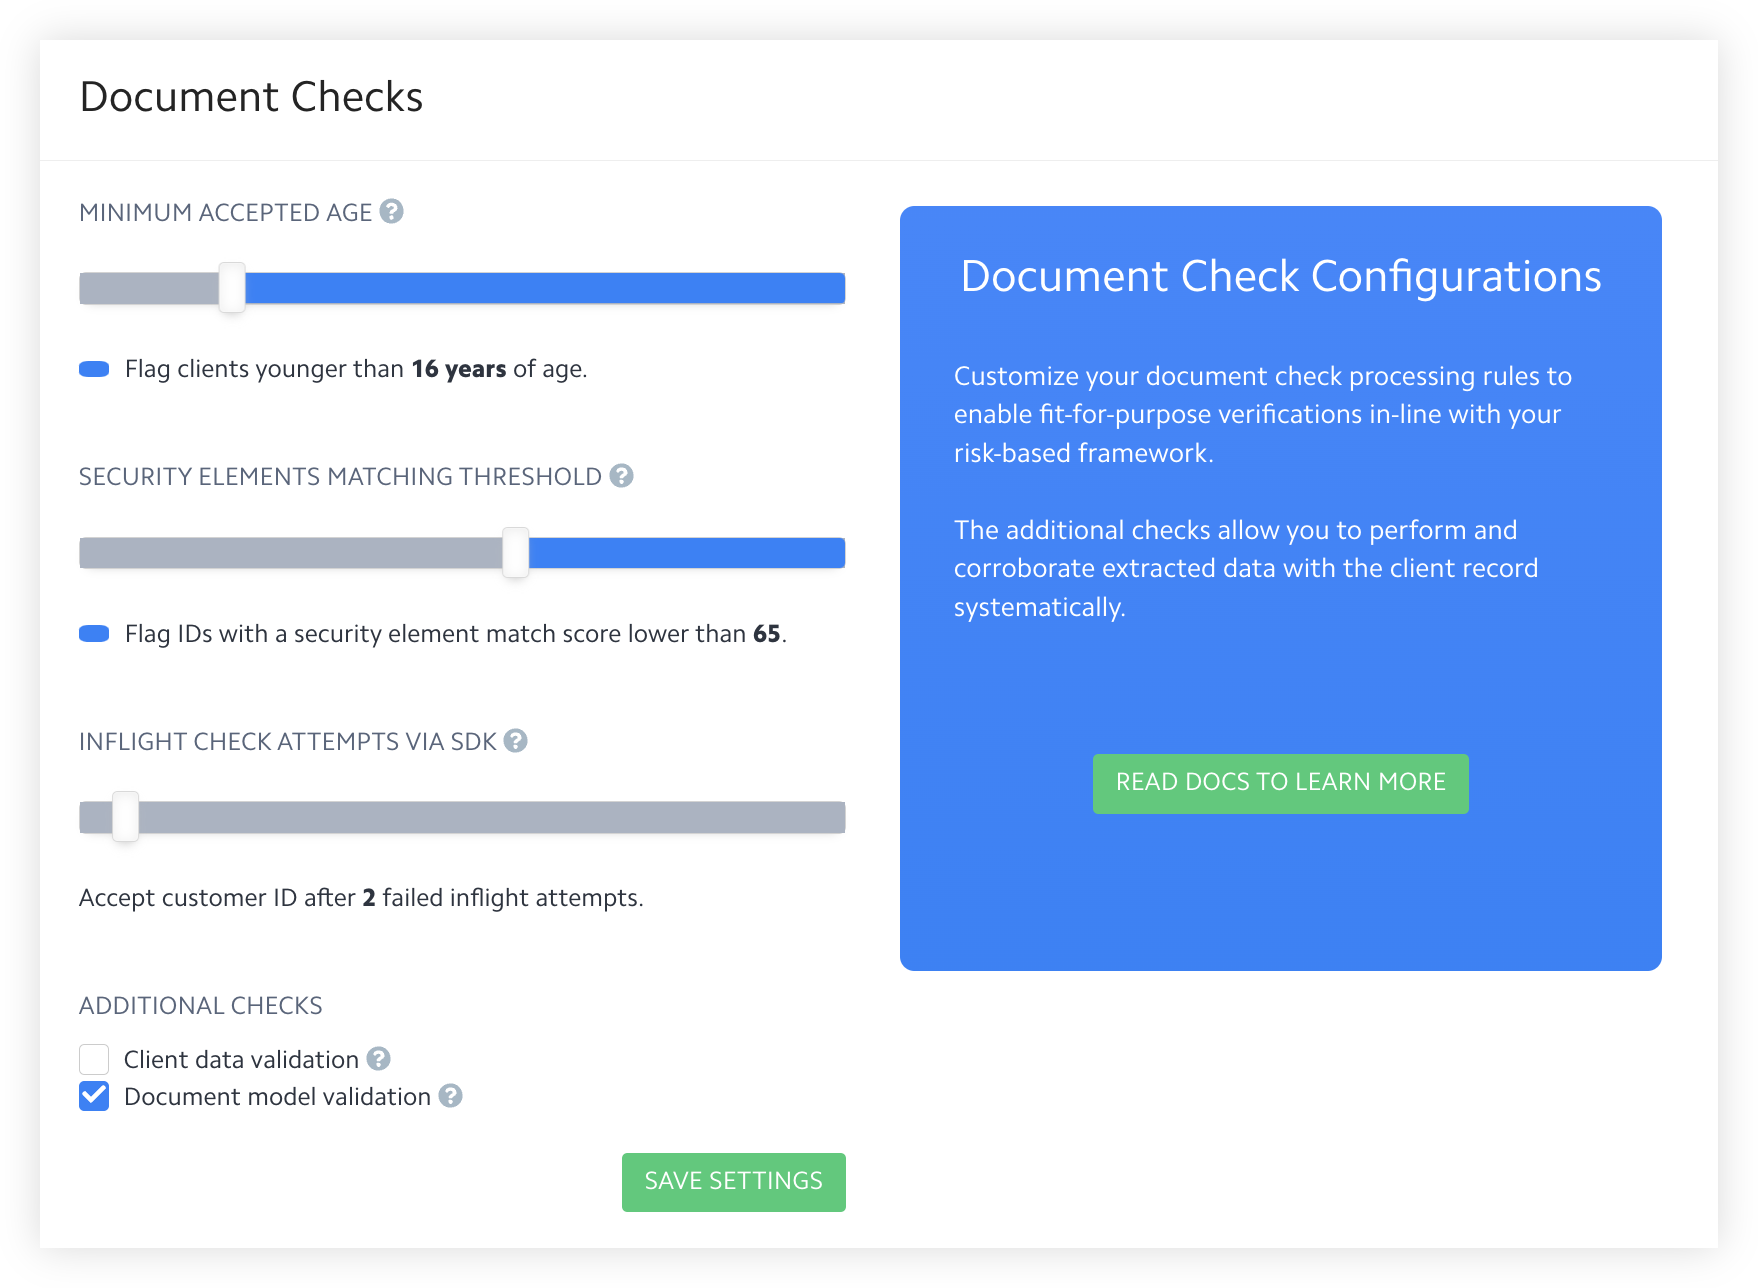
Task: Click blue legend pill beside security score text
Action: [94, 634]
